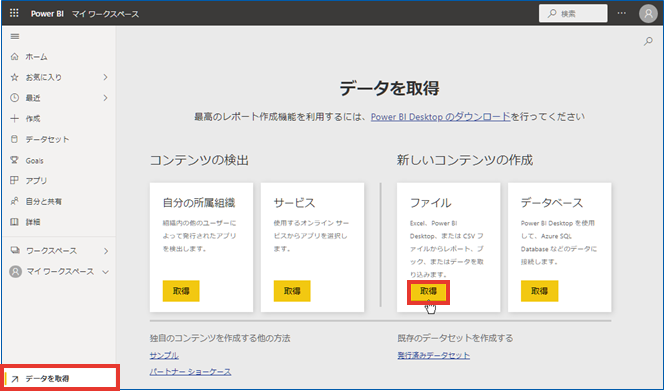
Task: Click the ワークスペース monitor icon
Action: (x=15, y=250)
